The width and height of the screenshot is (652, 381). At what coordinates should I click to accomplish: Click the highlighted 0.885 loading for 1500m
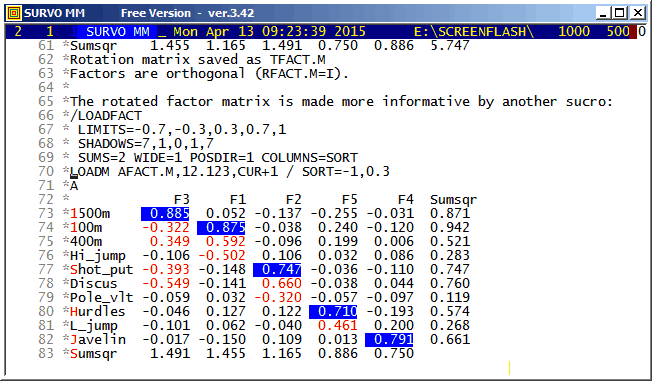tap(165, 214)
